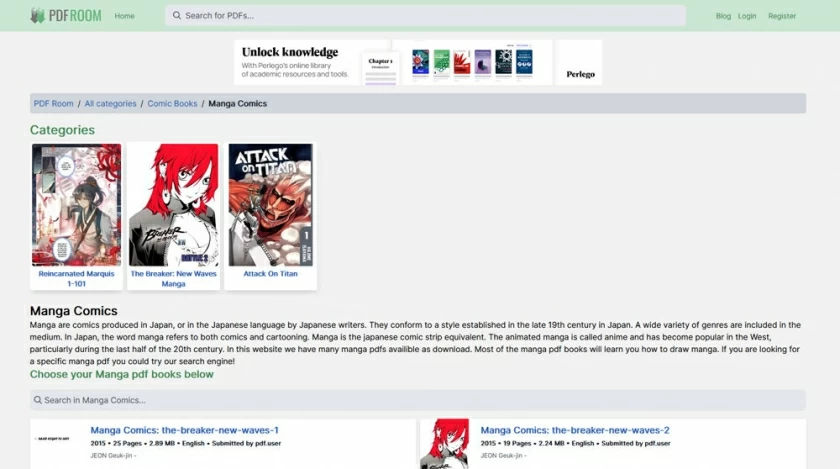Viewport: 840px width, 469px height.
Task: Click the PDF Room logo
Action: point(65,16)
